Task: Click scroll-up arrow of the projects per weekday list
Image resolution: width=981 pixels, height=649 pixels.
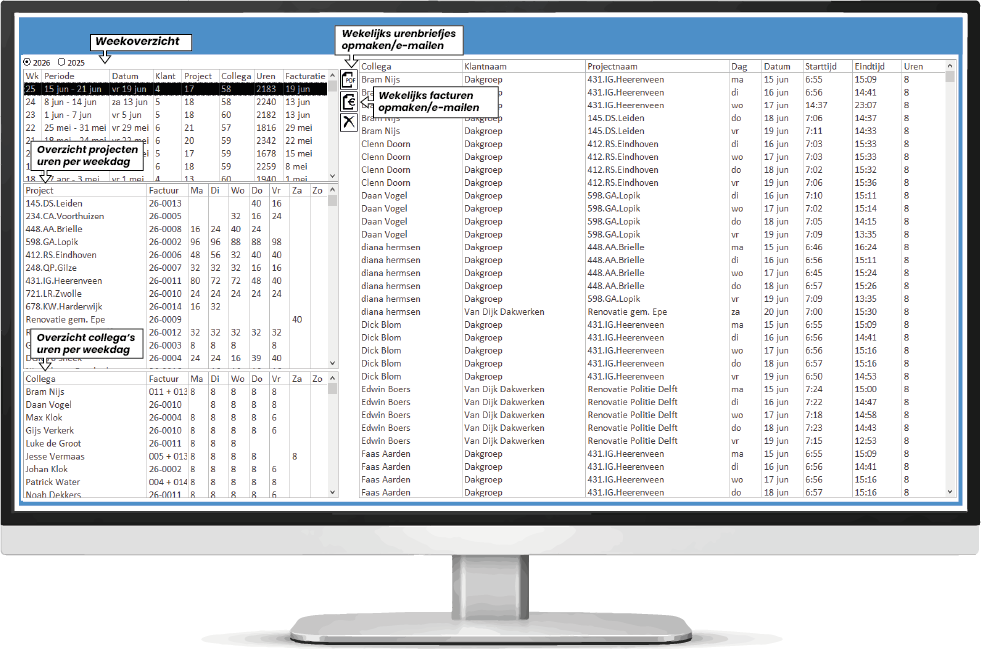Action: (332, 190)
